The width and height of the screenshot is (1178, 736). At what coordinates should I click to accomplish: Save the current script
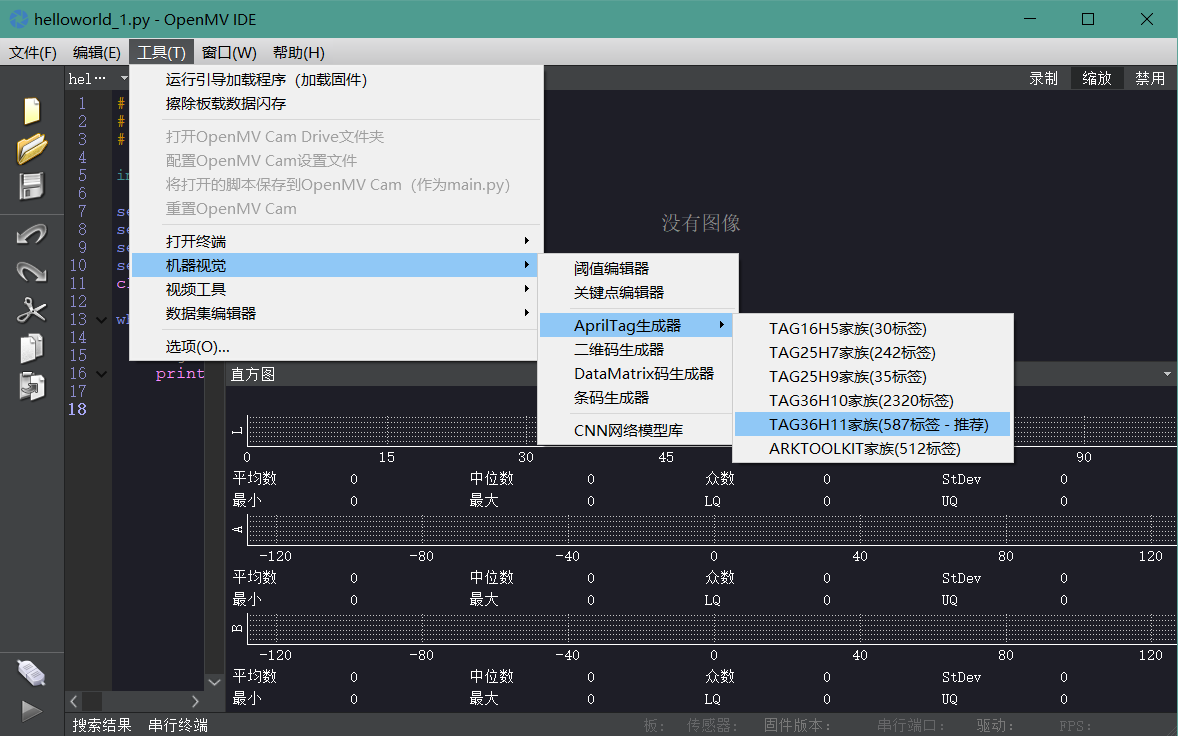pos(31,185)
